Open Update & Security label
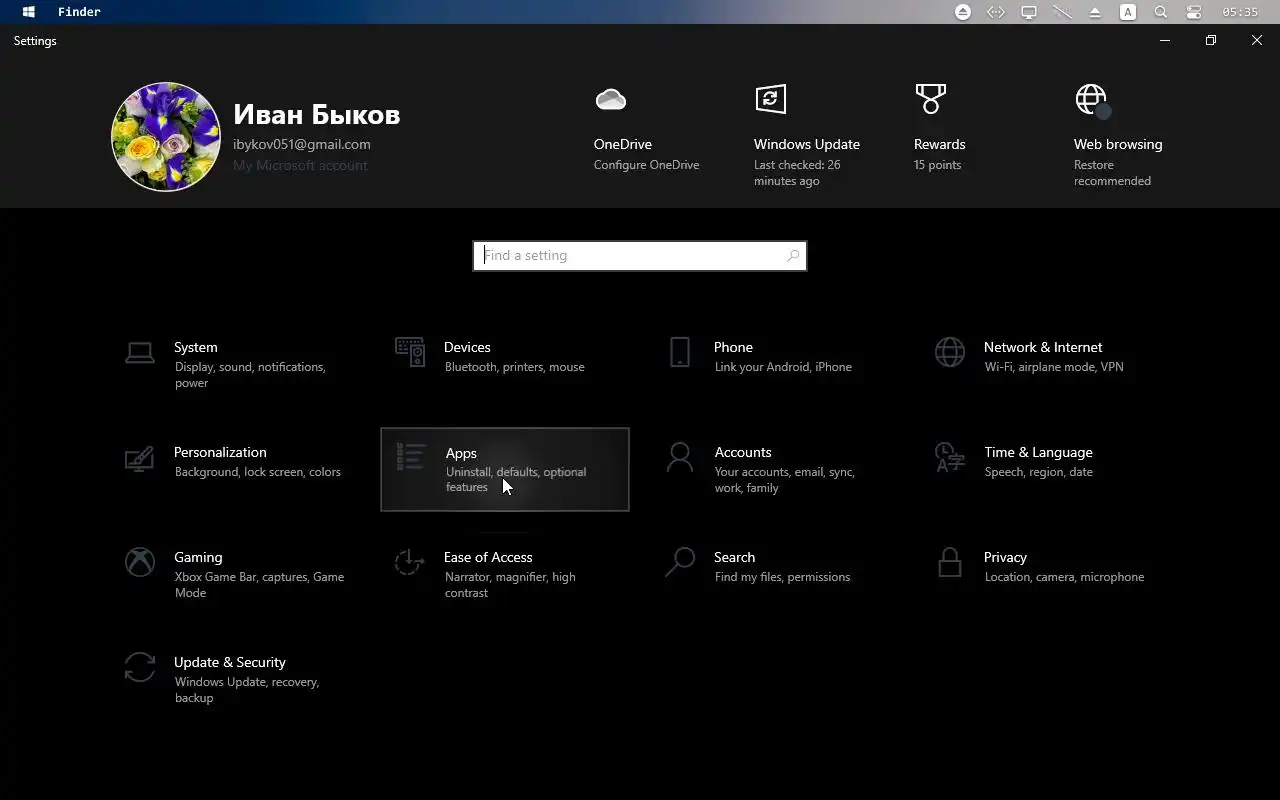 [230, 662]
